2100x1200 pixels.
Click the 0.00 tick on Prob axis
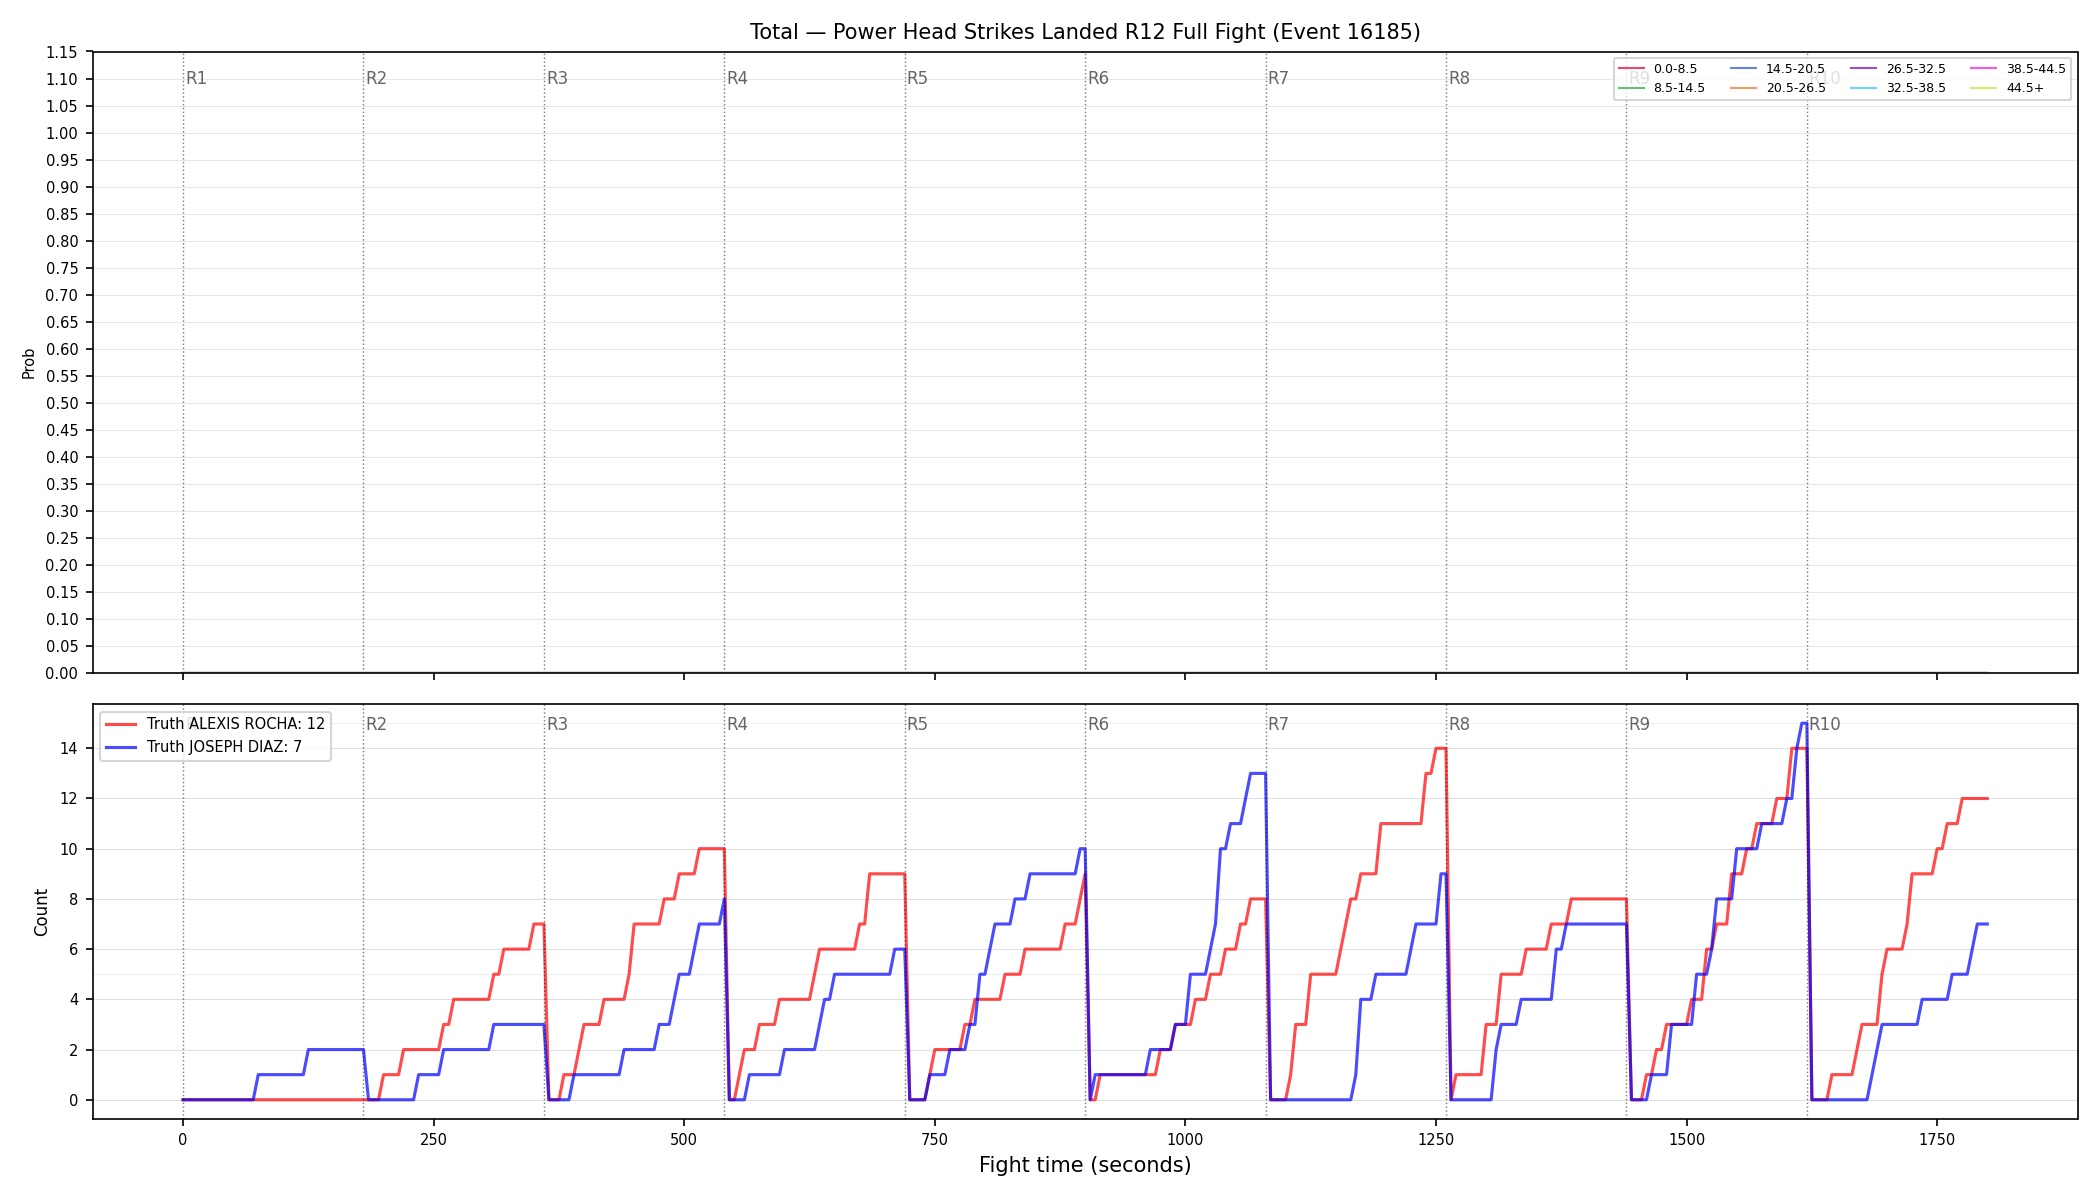pyautogui.click(x=62, y=674)
